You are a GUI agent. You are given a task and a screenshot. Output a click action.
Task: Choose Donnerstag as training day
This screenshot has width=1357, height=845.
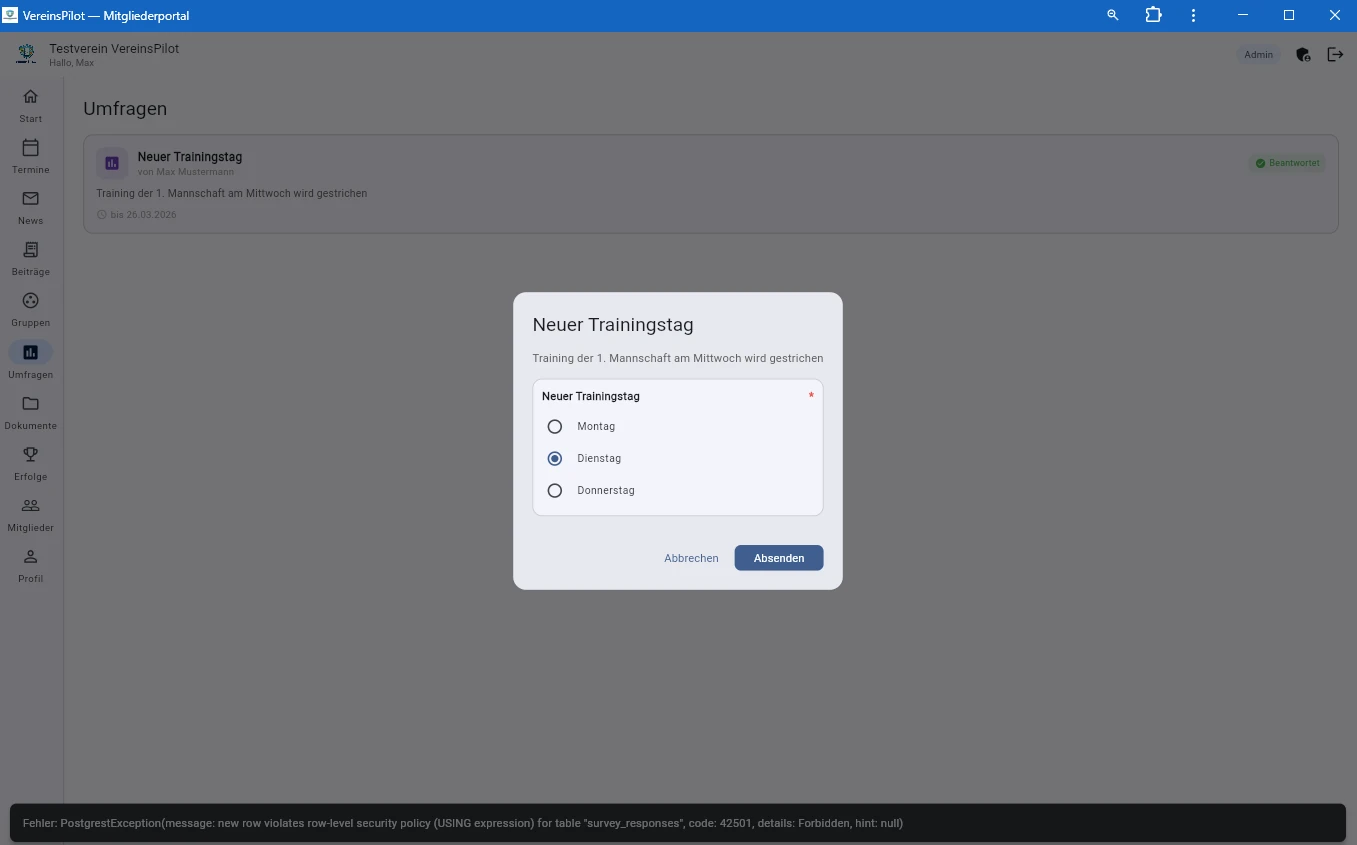(555, 491)
